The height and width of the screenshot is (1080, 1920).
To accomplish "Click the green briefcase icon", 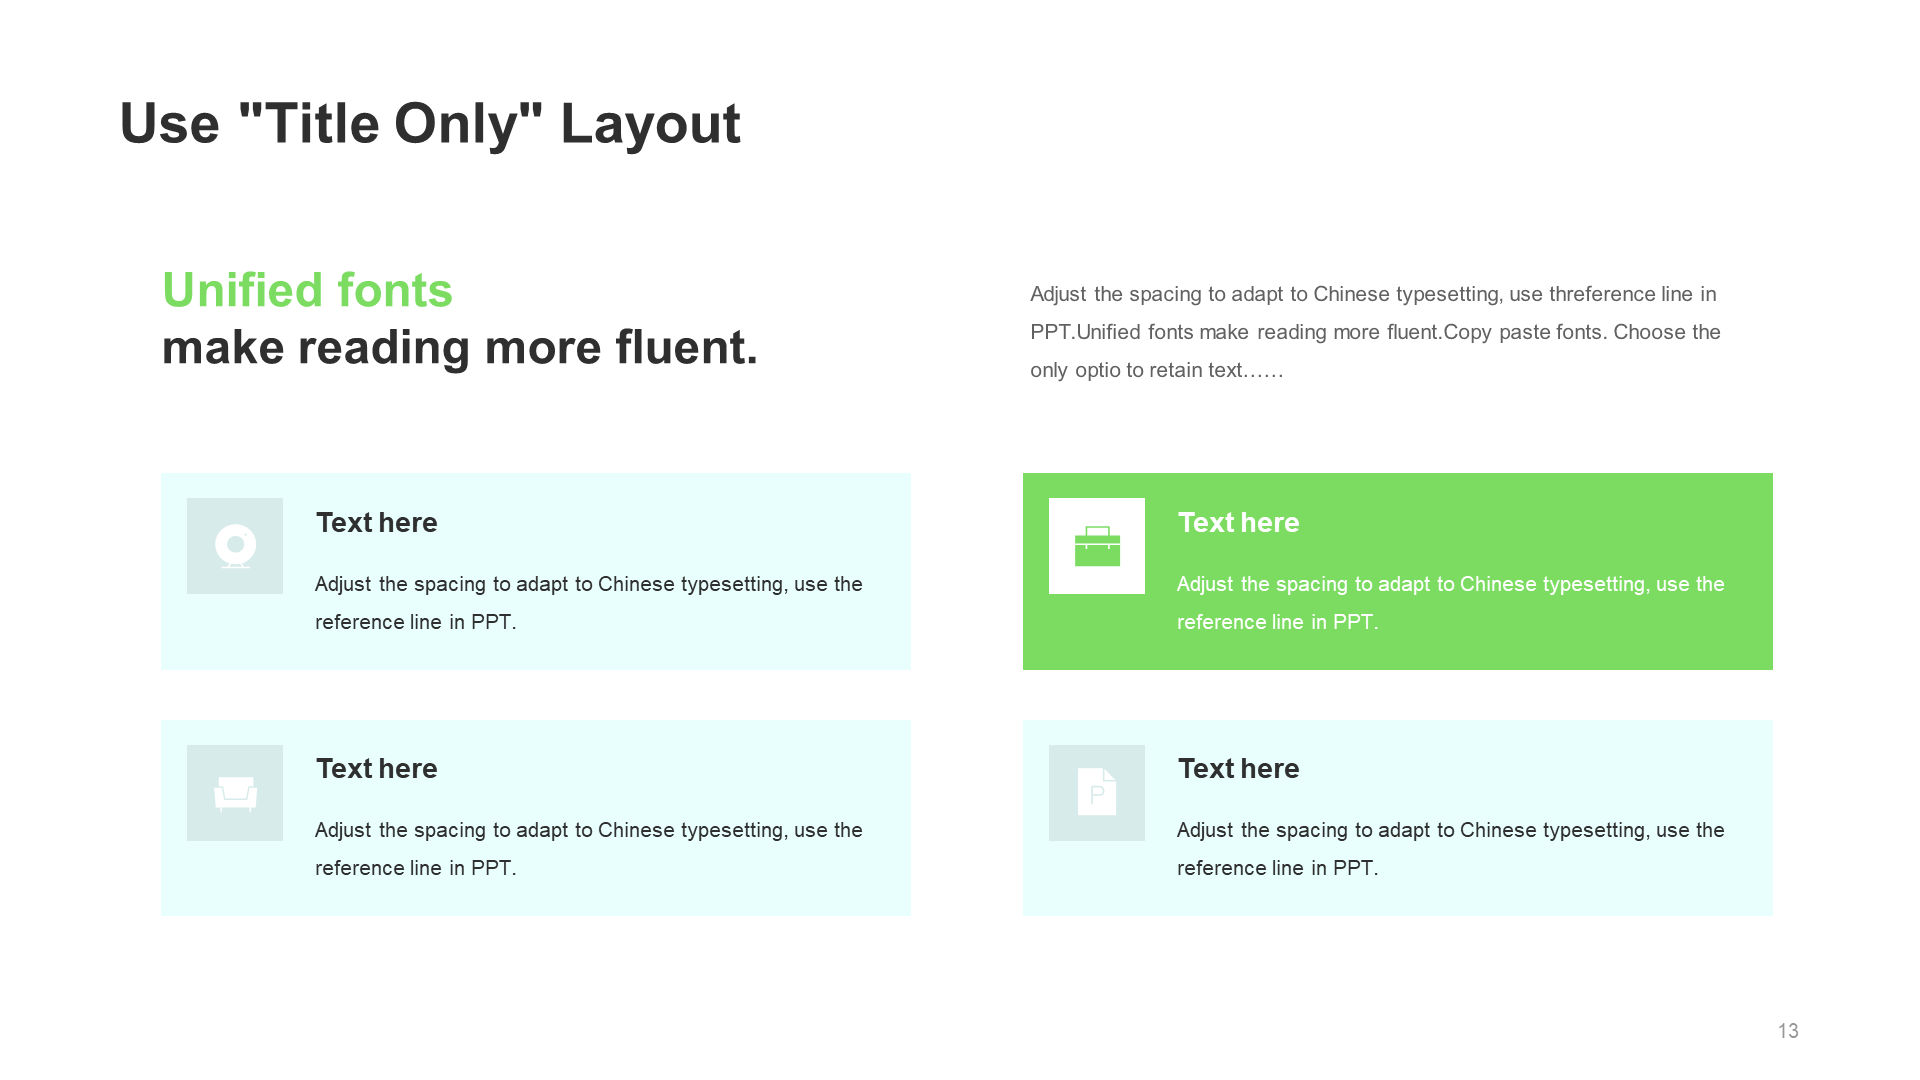I will pyautogui.click(x=1097, y=546).
